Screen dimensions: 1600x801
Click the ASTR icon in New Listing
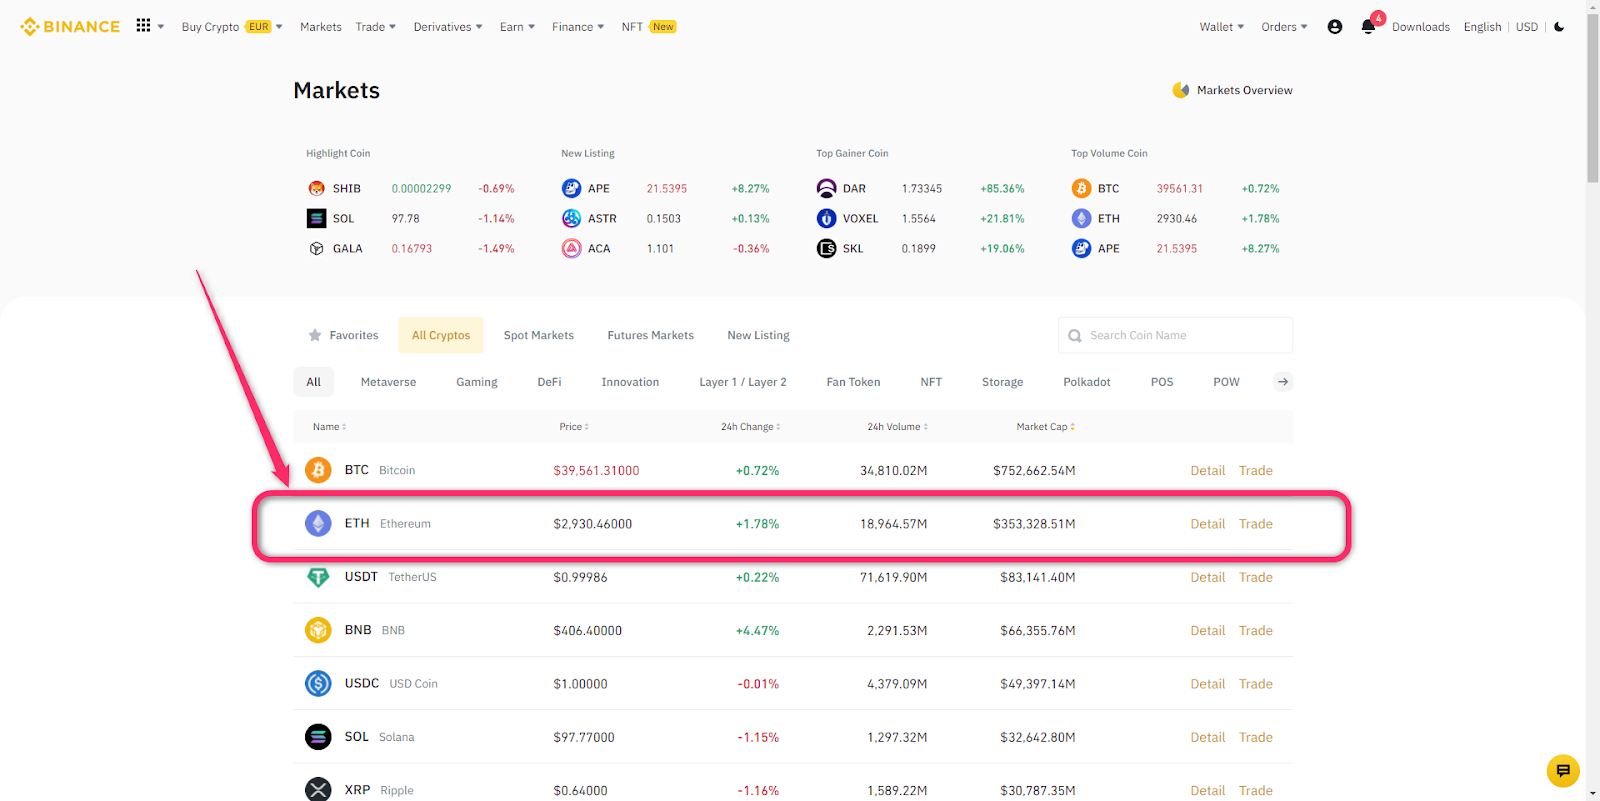572,218
